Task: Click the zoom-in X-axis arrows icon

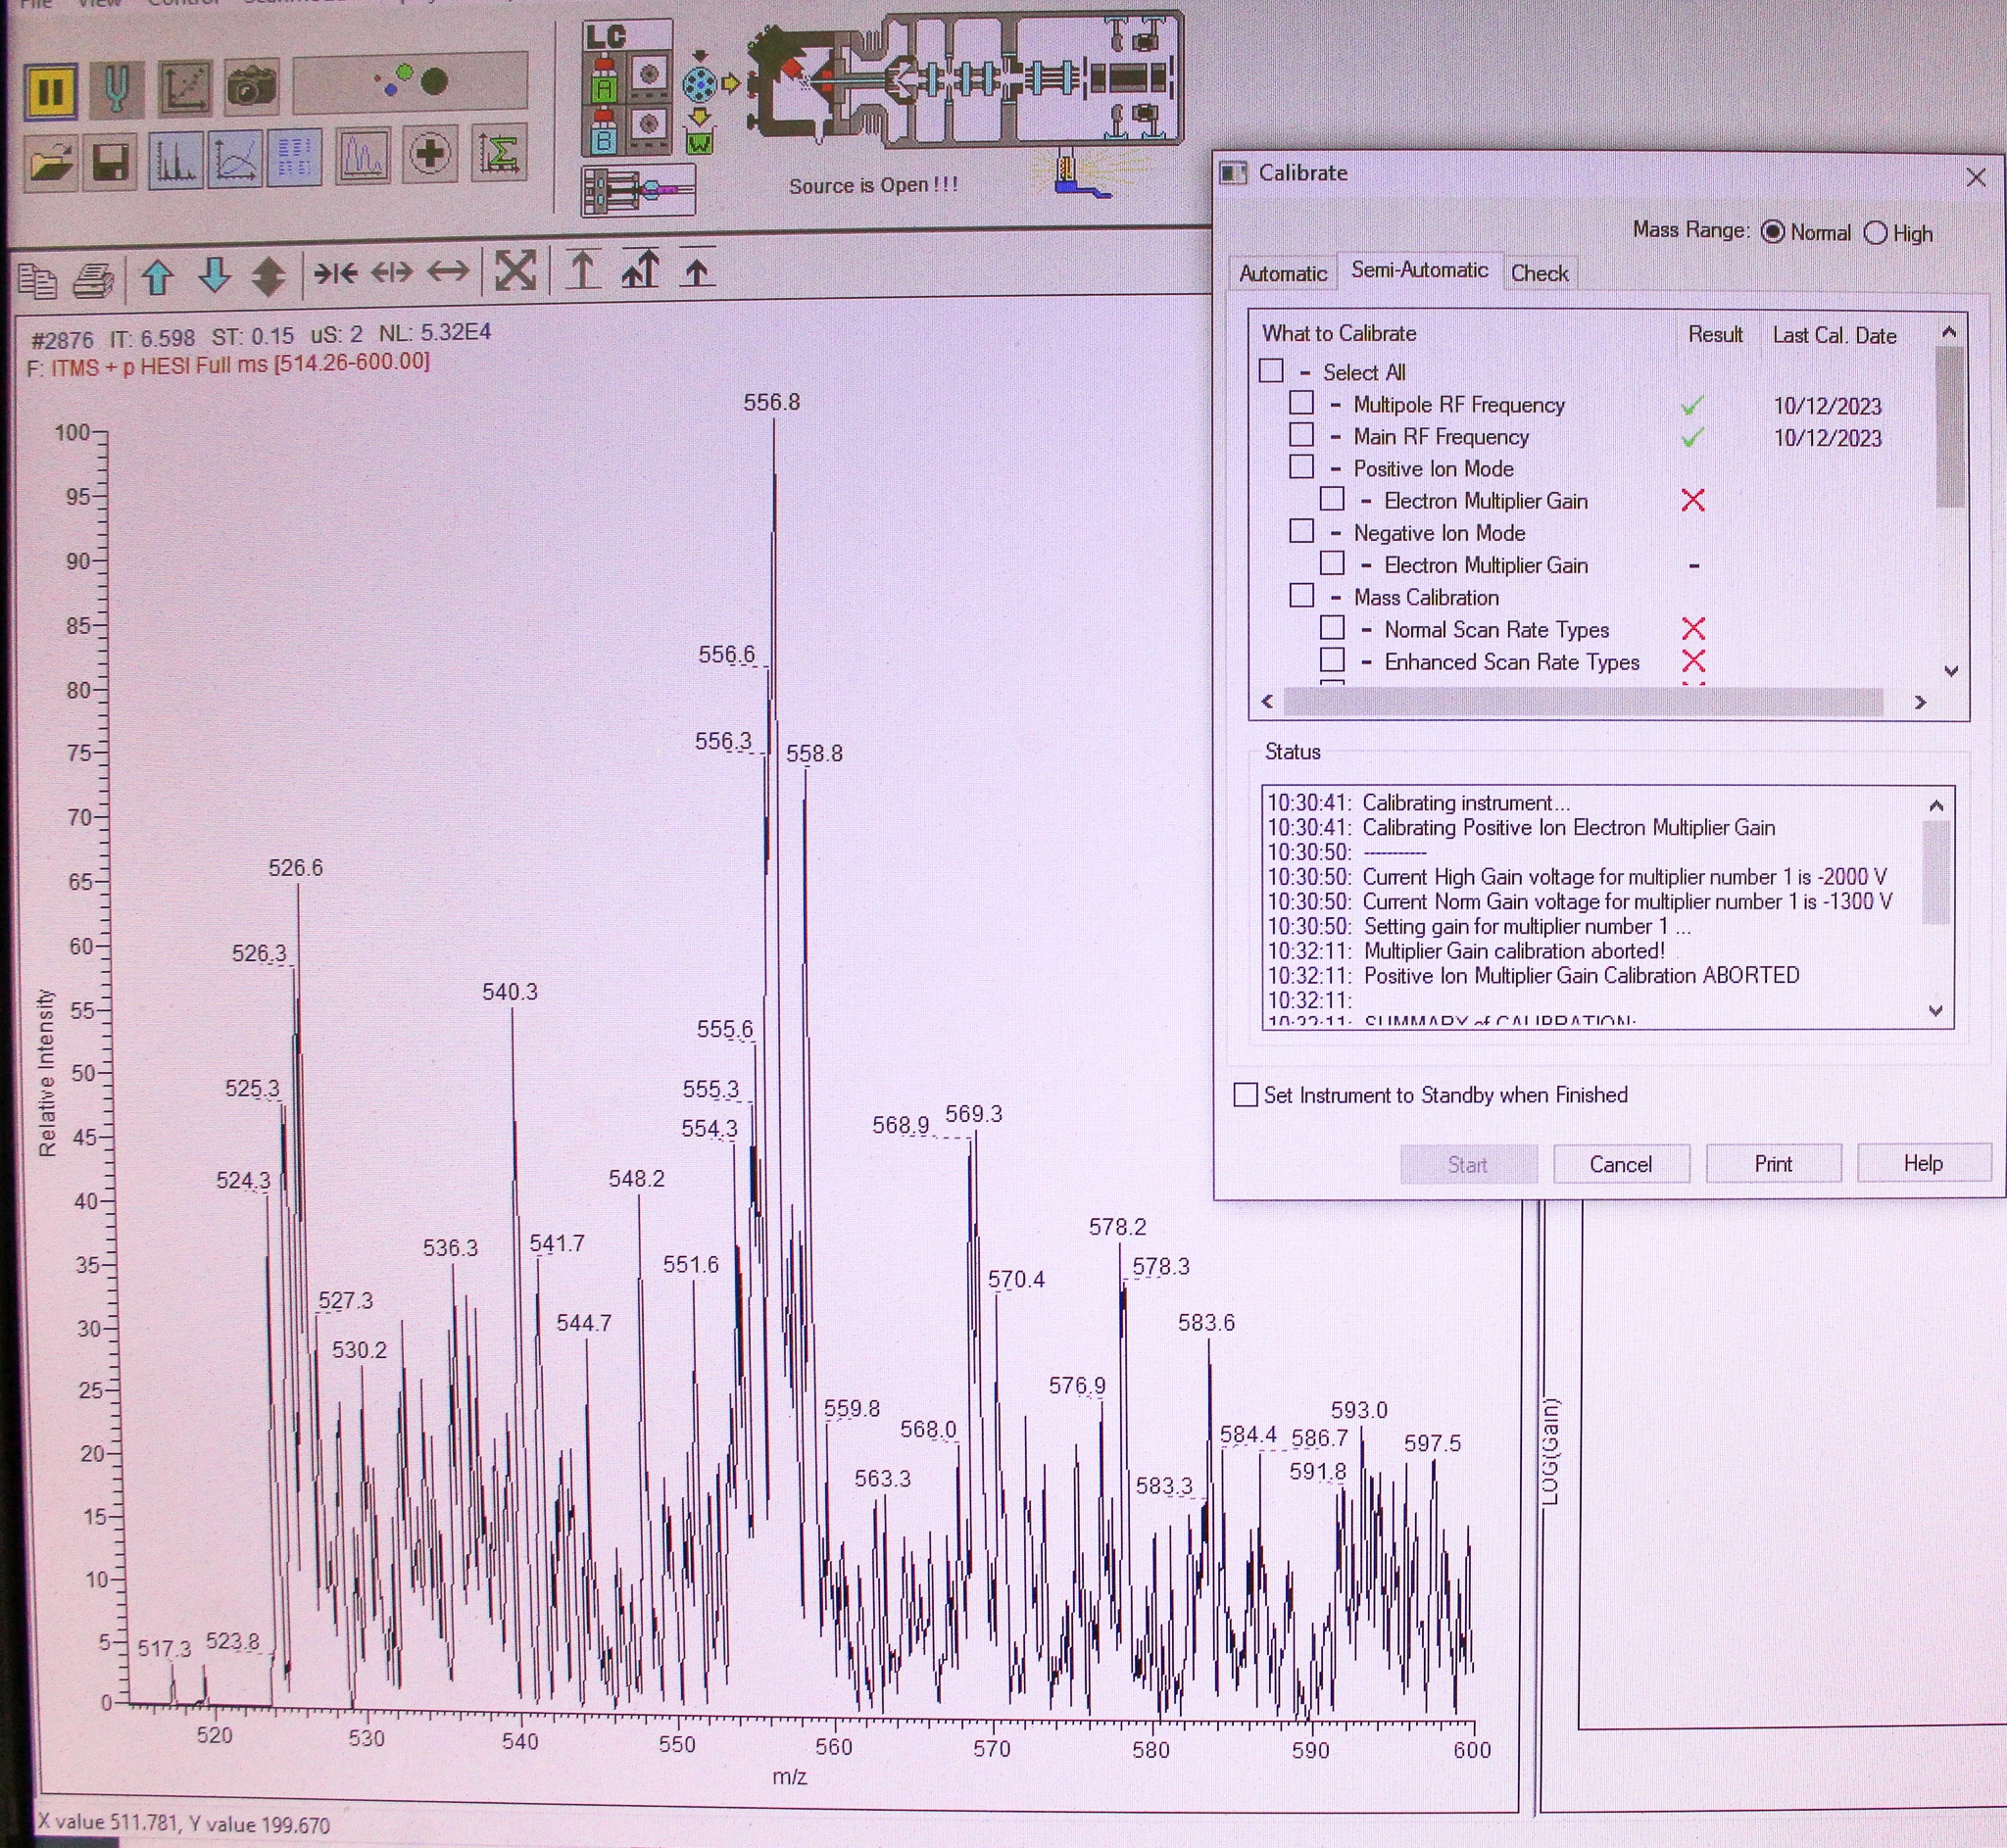Action: pos(335,273)
